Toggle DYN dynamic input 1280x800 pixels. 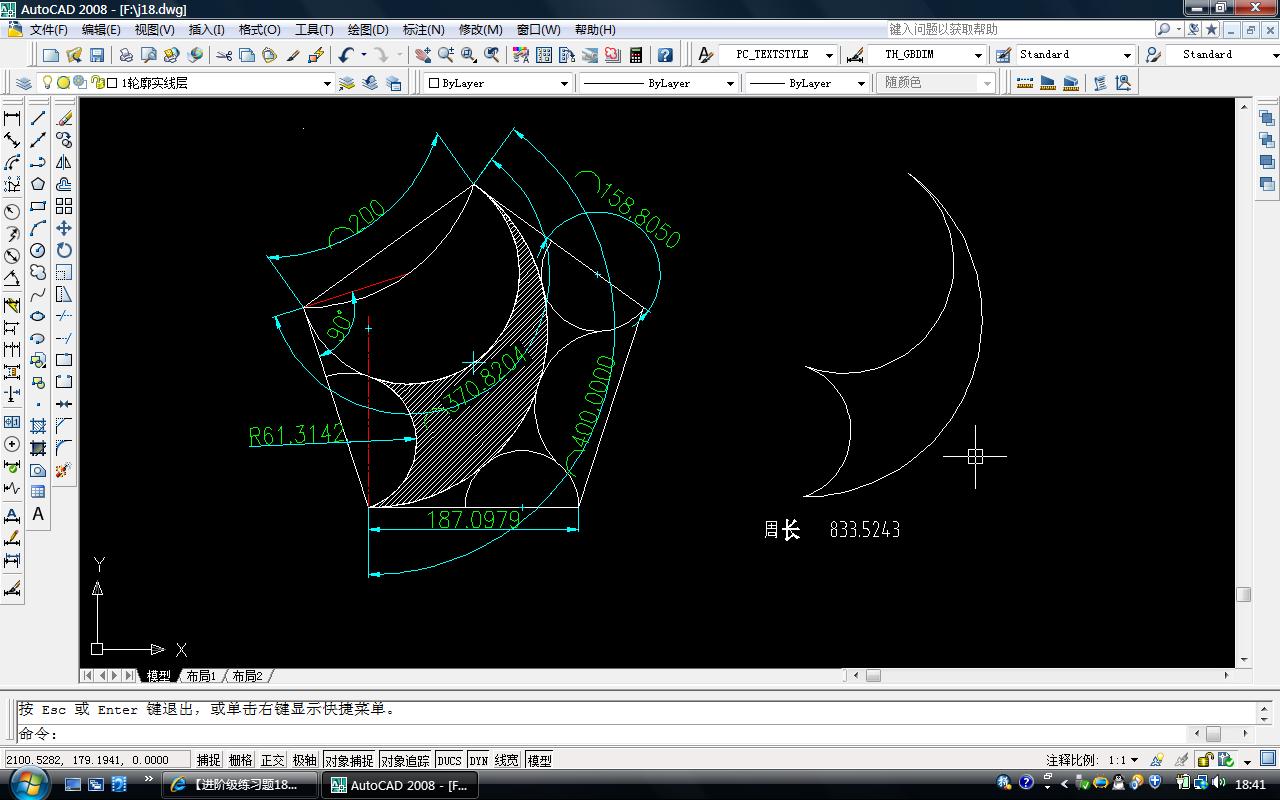click(x=479, y=760)
